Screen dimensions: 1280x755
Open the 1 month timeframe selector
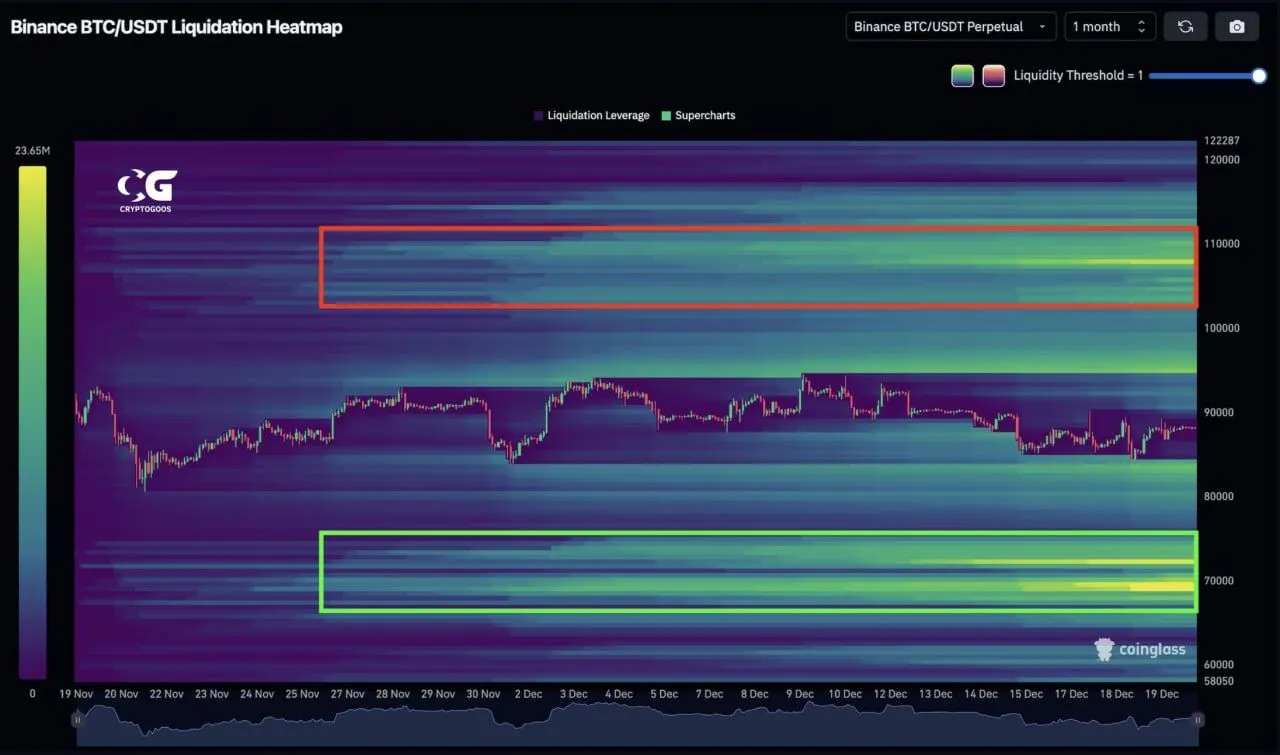tap(1100, 27)
